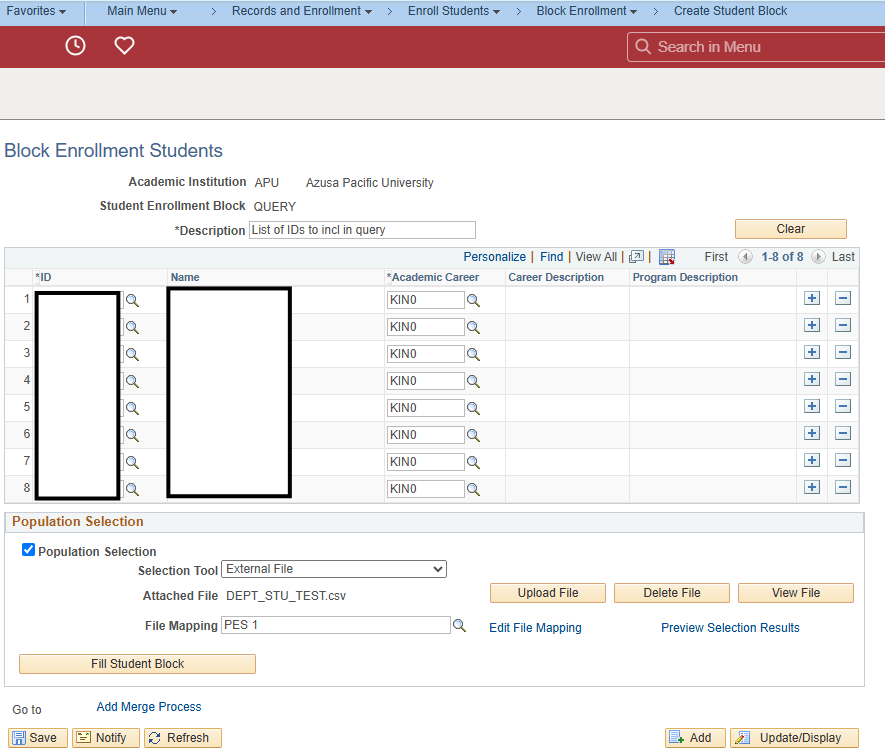Open the File Mapping lookup magnifier
The width and height of the screenshot is (885, 754).
pos(459,625)
